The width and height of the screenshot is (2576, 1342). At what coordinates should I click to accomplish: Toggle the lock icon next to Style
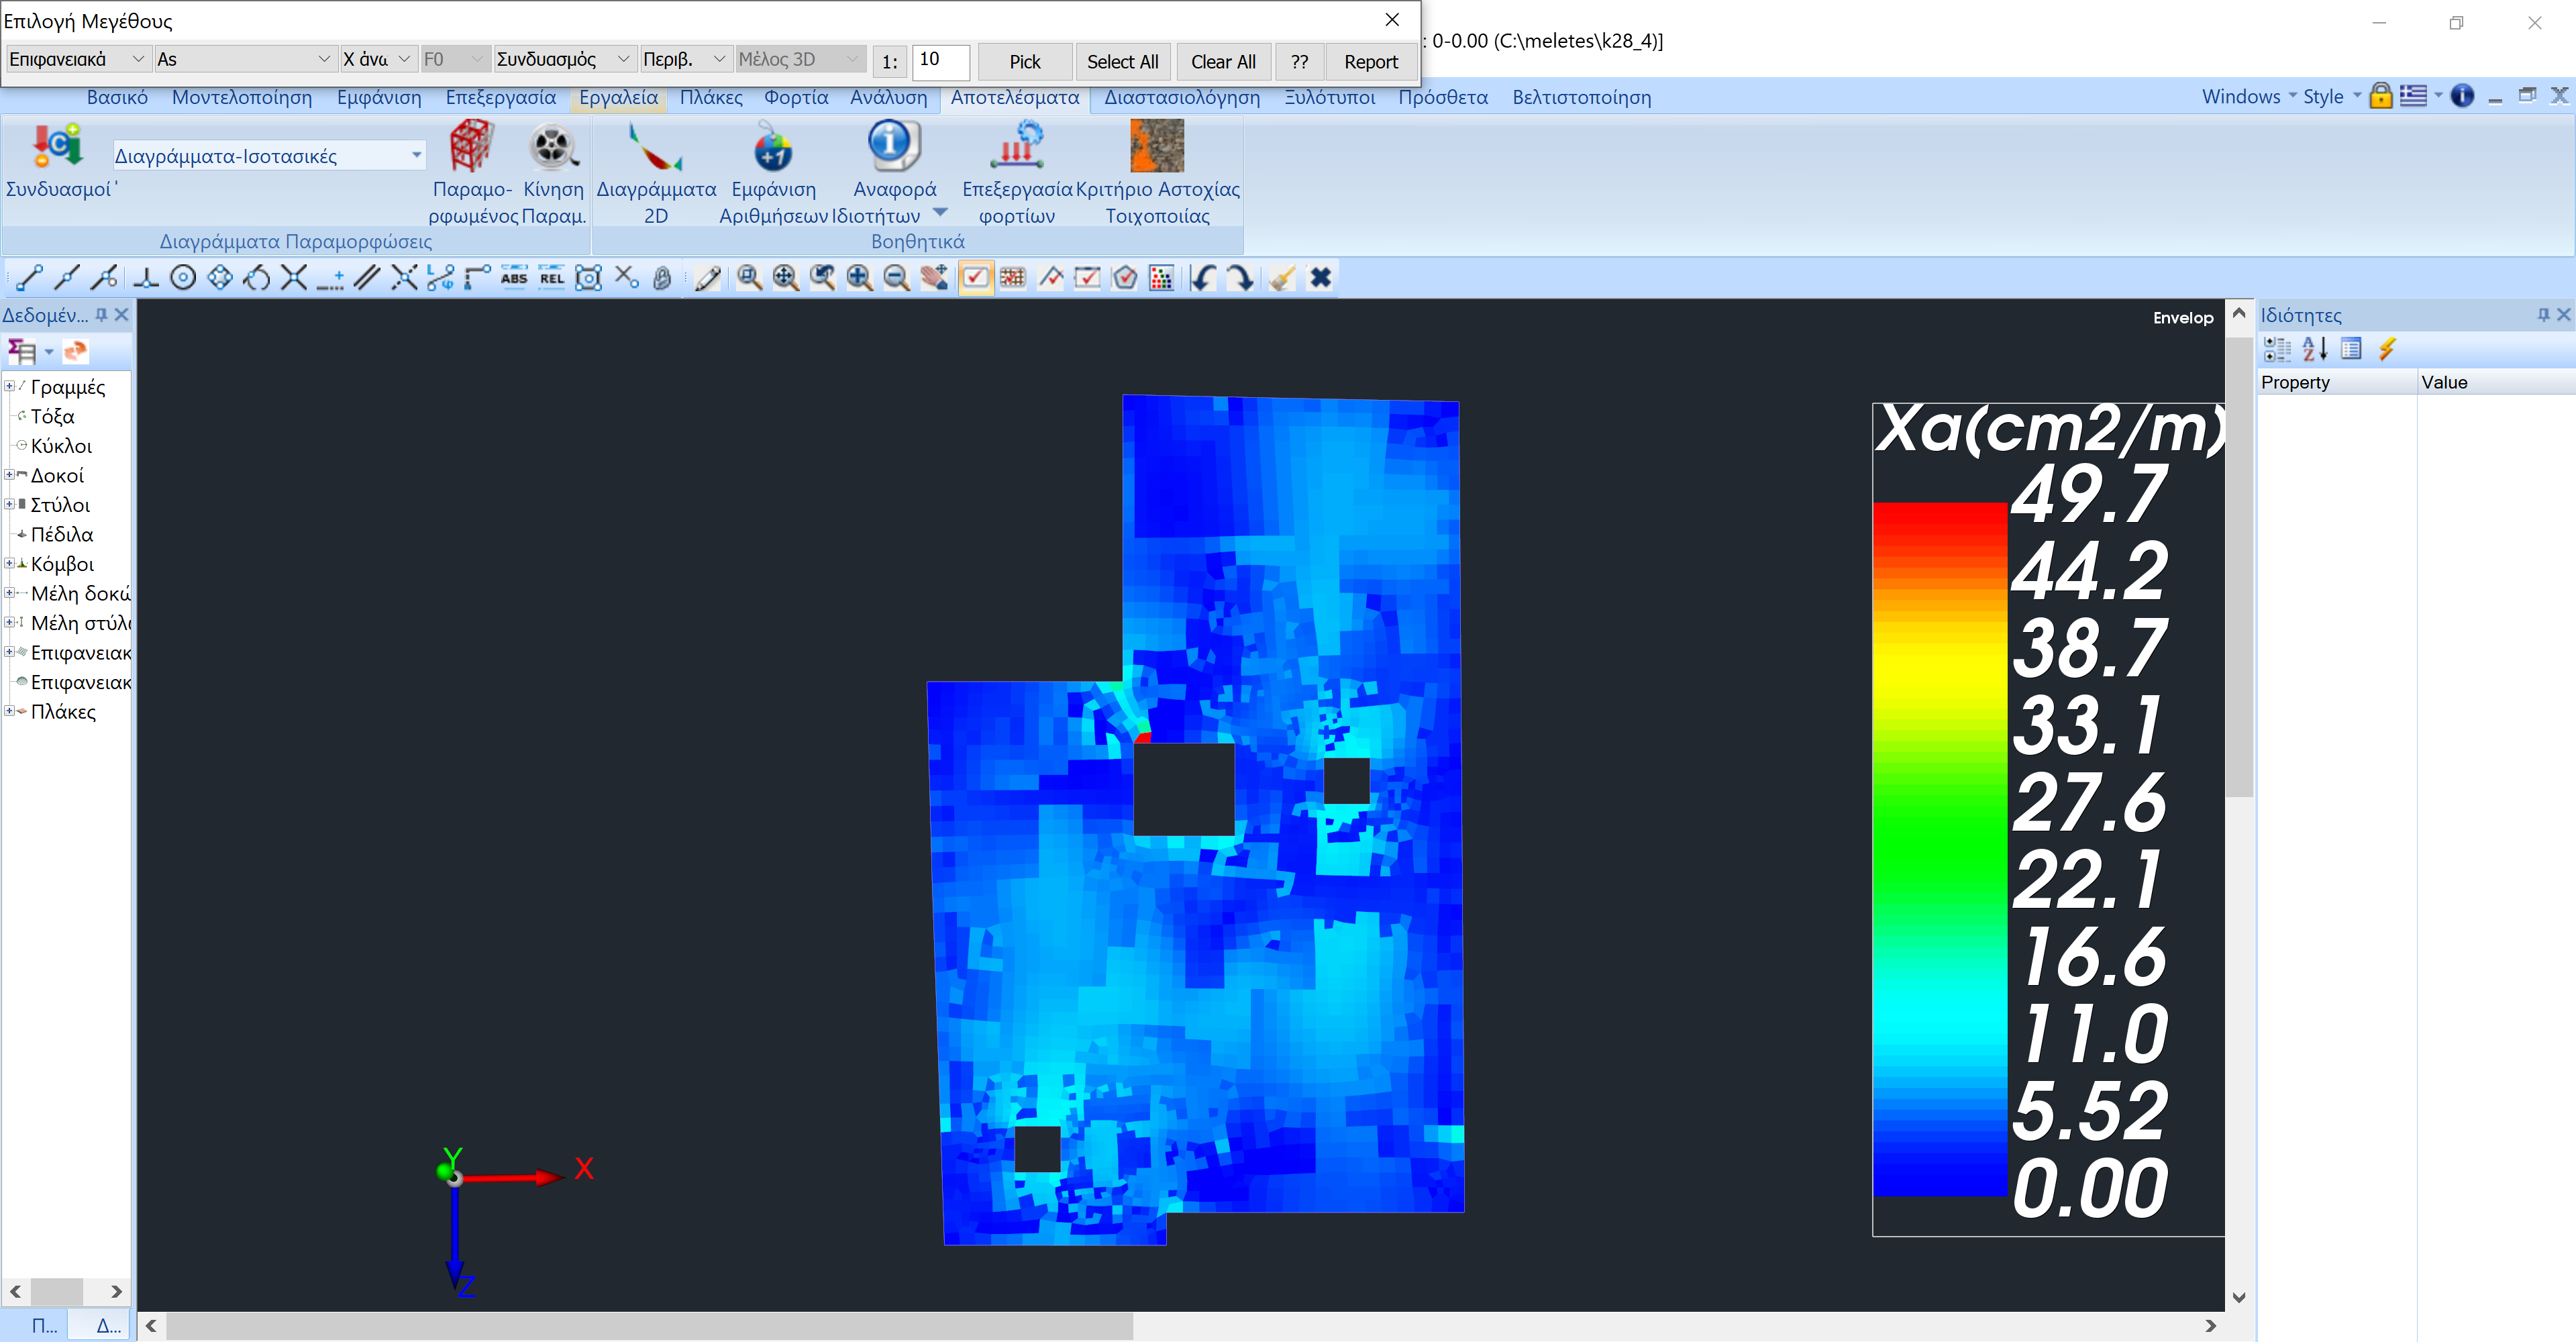point(2380,96)
